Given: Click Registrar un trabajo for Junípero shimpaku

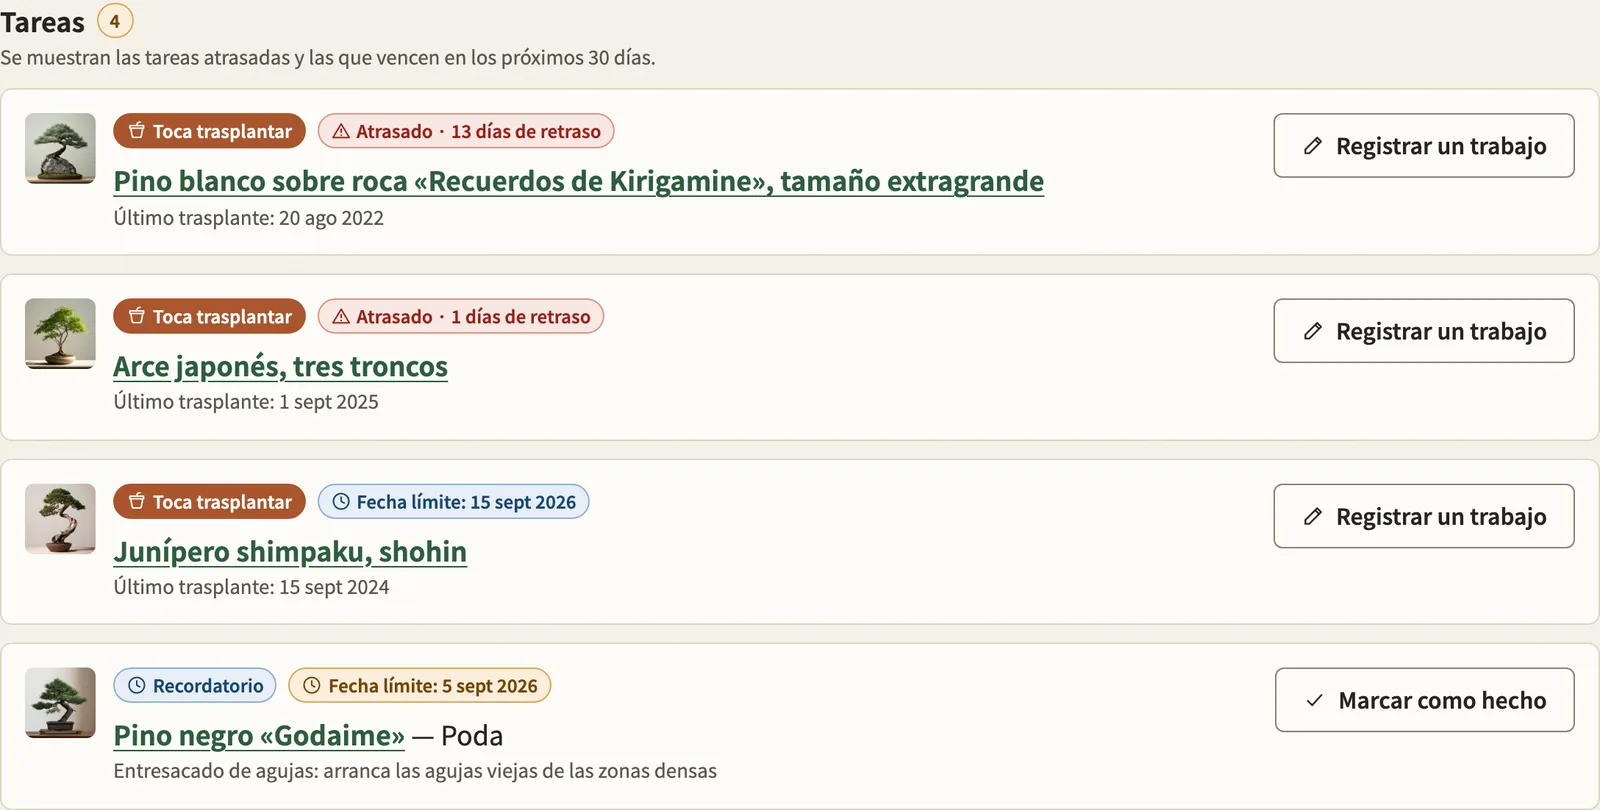Looking at the screenshot, I should (x=1424, y=516).
